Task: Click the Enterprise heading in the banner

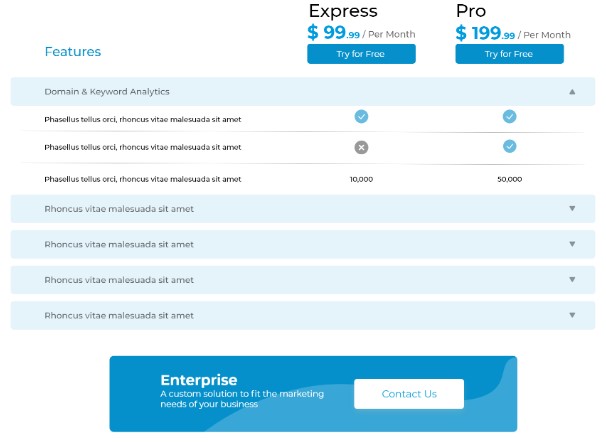Action: pyautogui.click(x=199, y=380)
